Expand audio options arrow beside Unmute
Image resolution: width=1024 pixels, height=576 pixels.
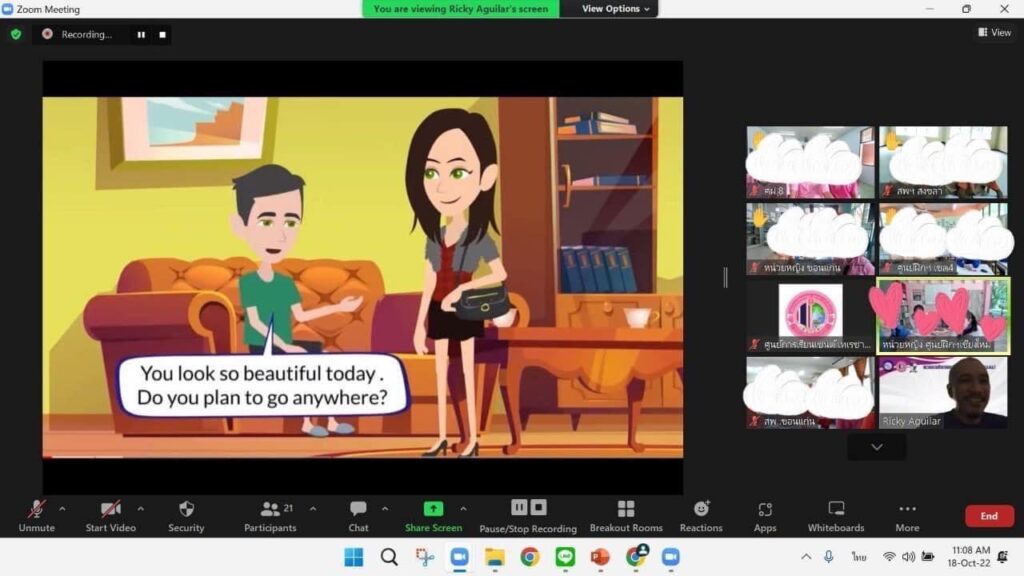(62, 508)
